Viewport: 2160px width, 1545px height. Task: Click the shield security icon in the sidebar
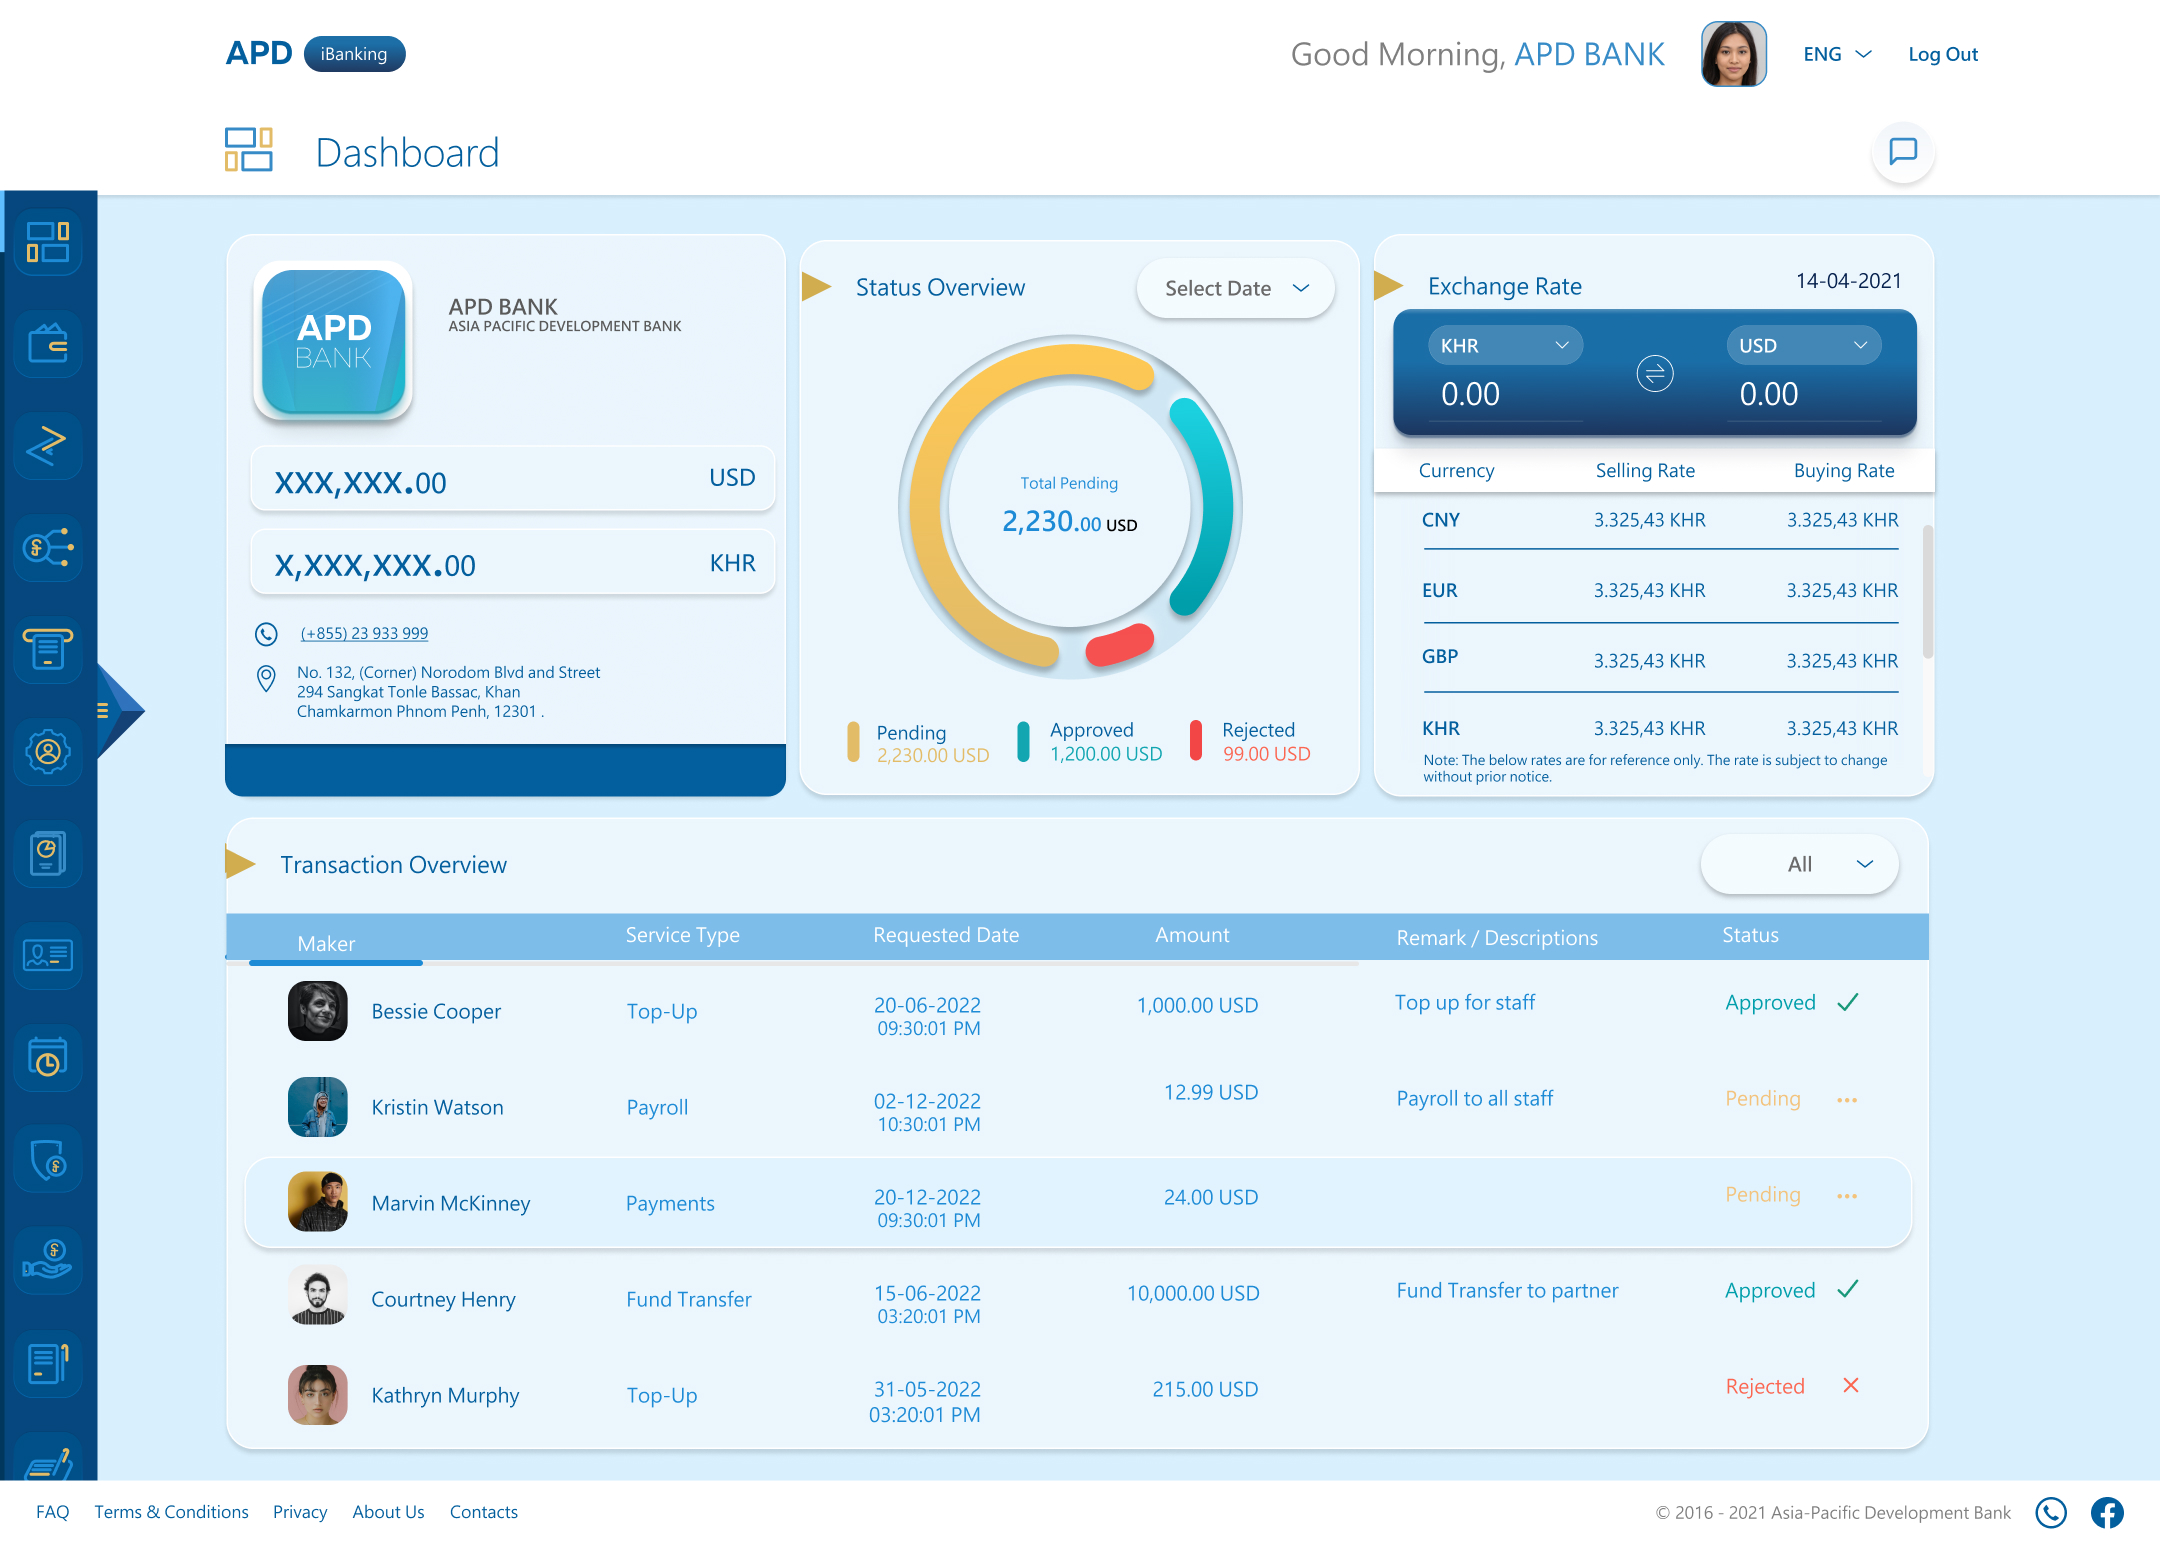[x=47, y=1159]
